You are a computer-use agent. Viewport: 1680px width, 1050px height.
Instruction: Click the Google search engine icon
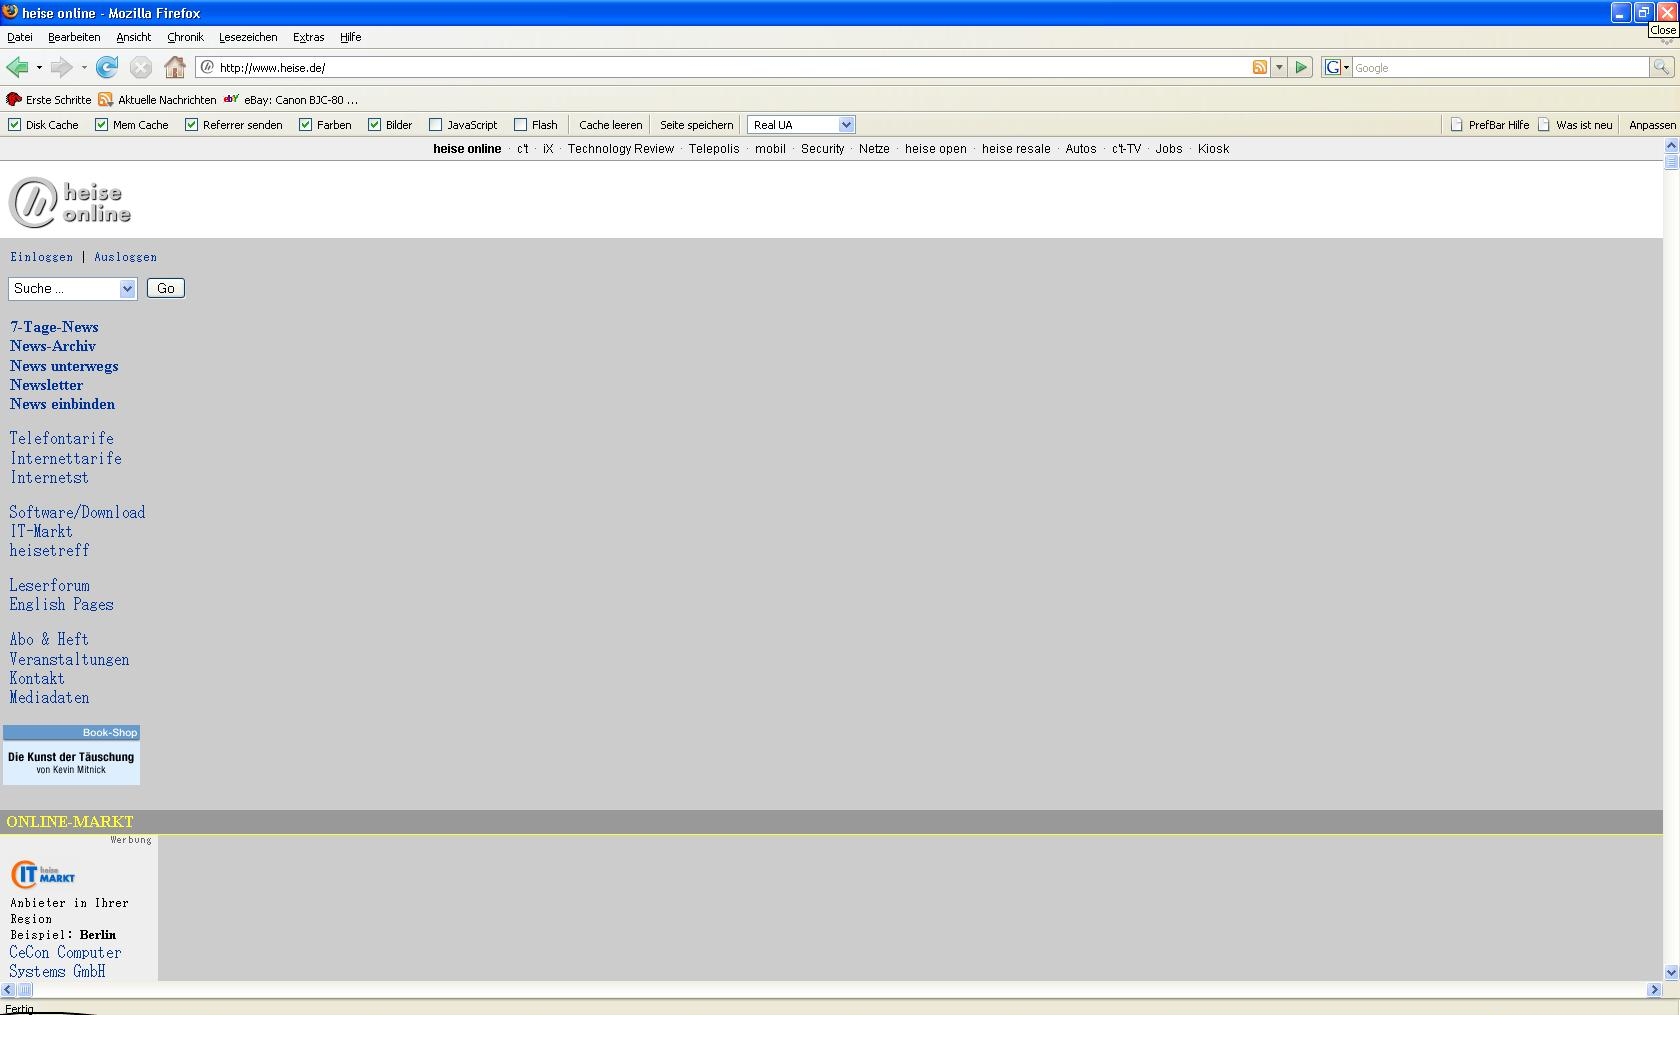pos(1332,67)
